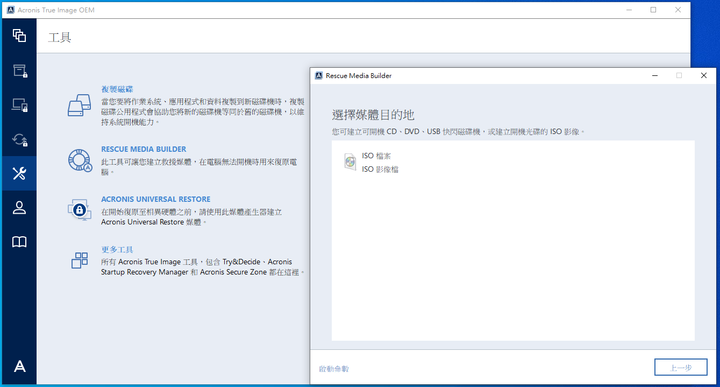This screenshot has width=720, height=387.
Task: Select the locked circular-arrows sync icon
Action: 19,140
